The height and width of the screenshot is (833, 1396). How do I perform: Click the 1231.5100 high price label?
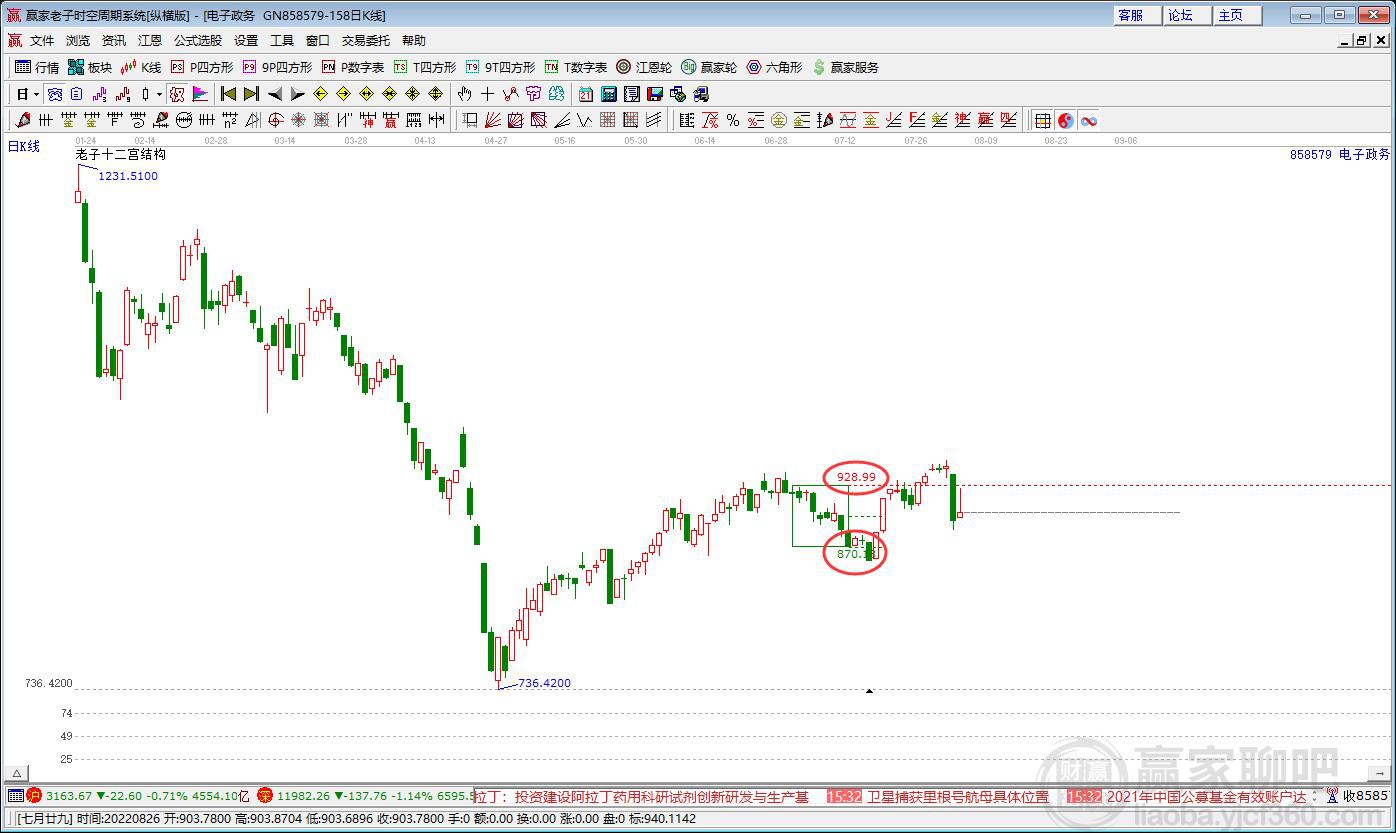click(127, 176)
